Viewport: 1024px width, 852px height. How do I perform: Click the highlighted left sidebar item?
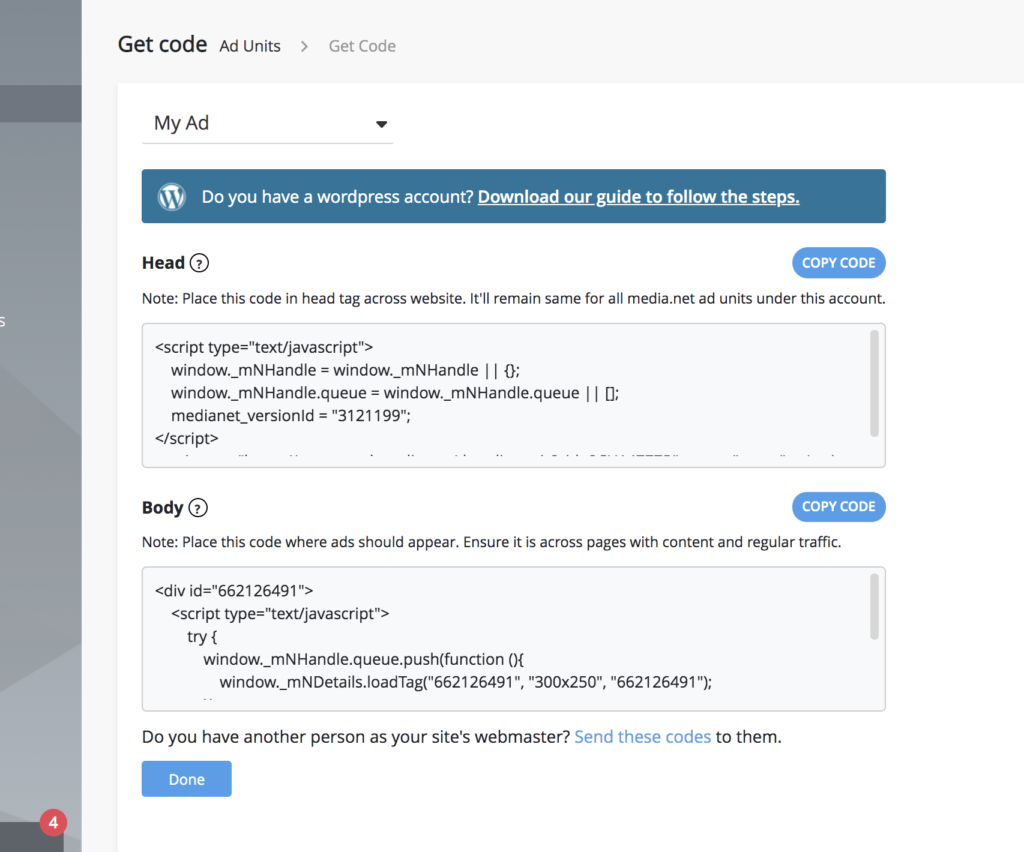click(40, 103)
